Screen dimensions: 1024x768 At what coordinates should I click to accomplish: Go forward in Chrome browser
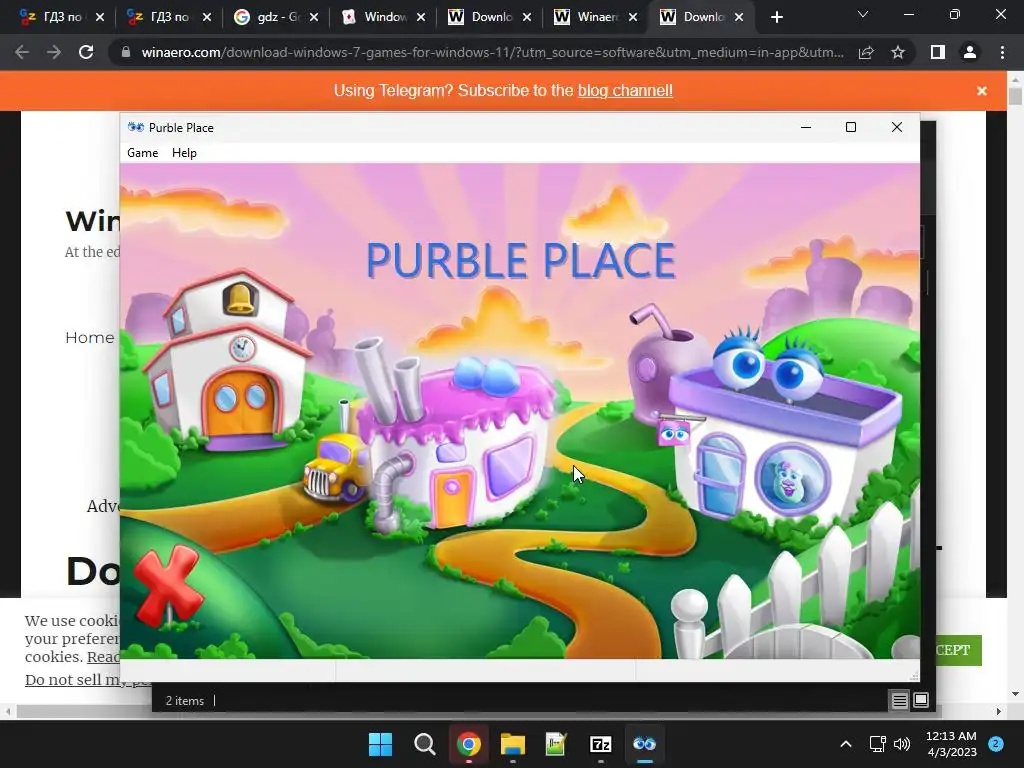pos(54,52)
